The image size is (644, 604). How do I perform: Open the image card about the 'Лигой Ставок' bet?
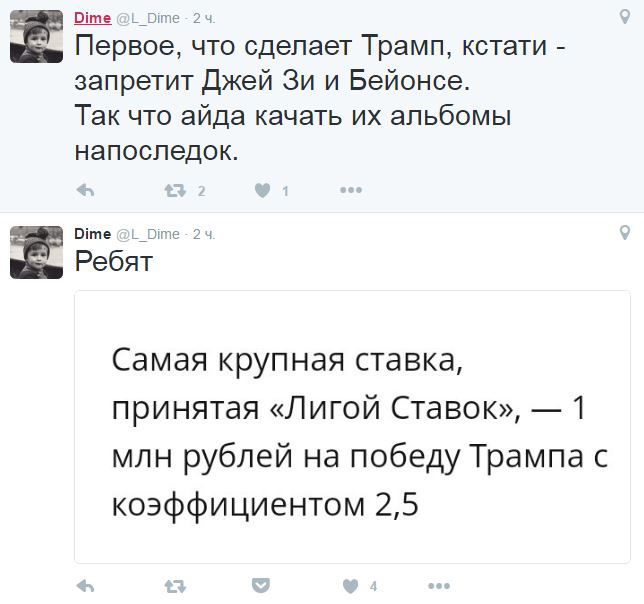coord(352,426)
